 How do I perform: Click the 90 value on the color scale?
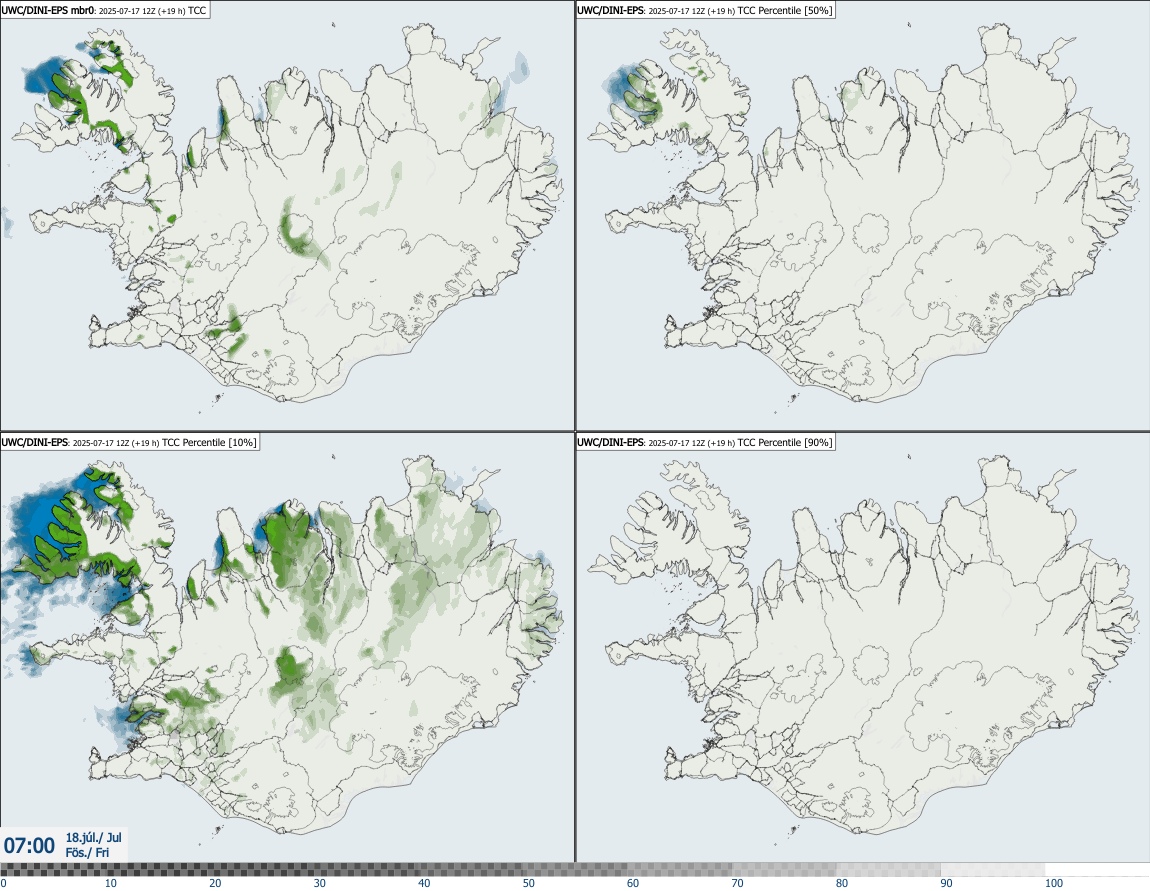(946, 883)
